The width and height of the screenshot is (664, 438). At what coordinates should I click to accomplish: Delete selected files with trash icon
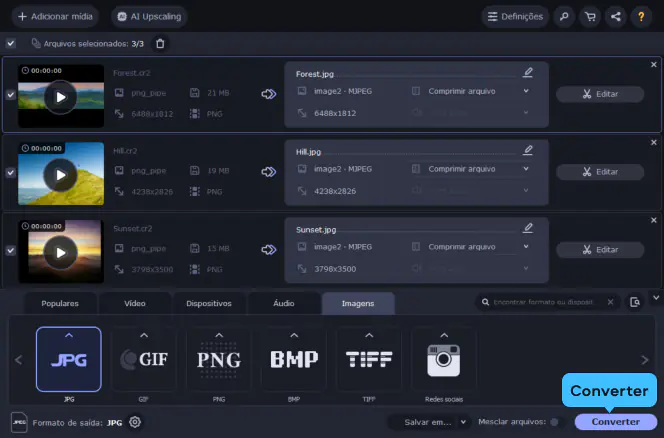[160, 44]
